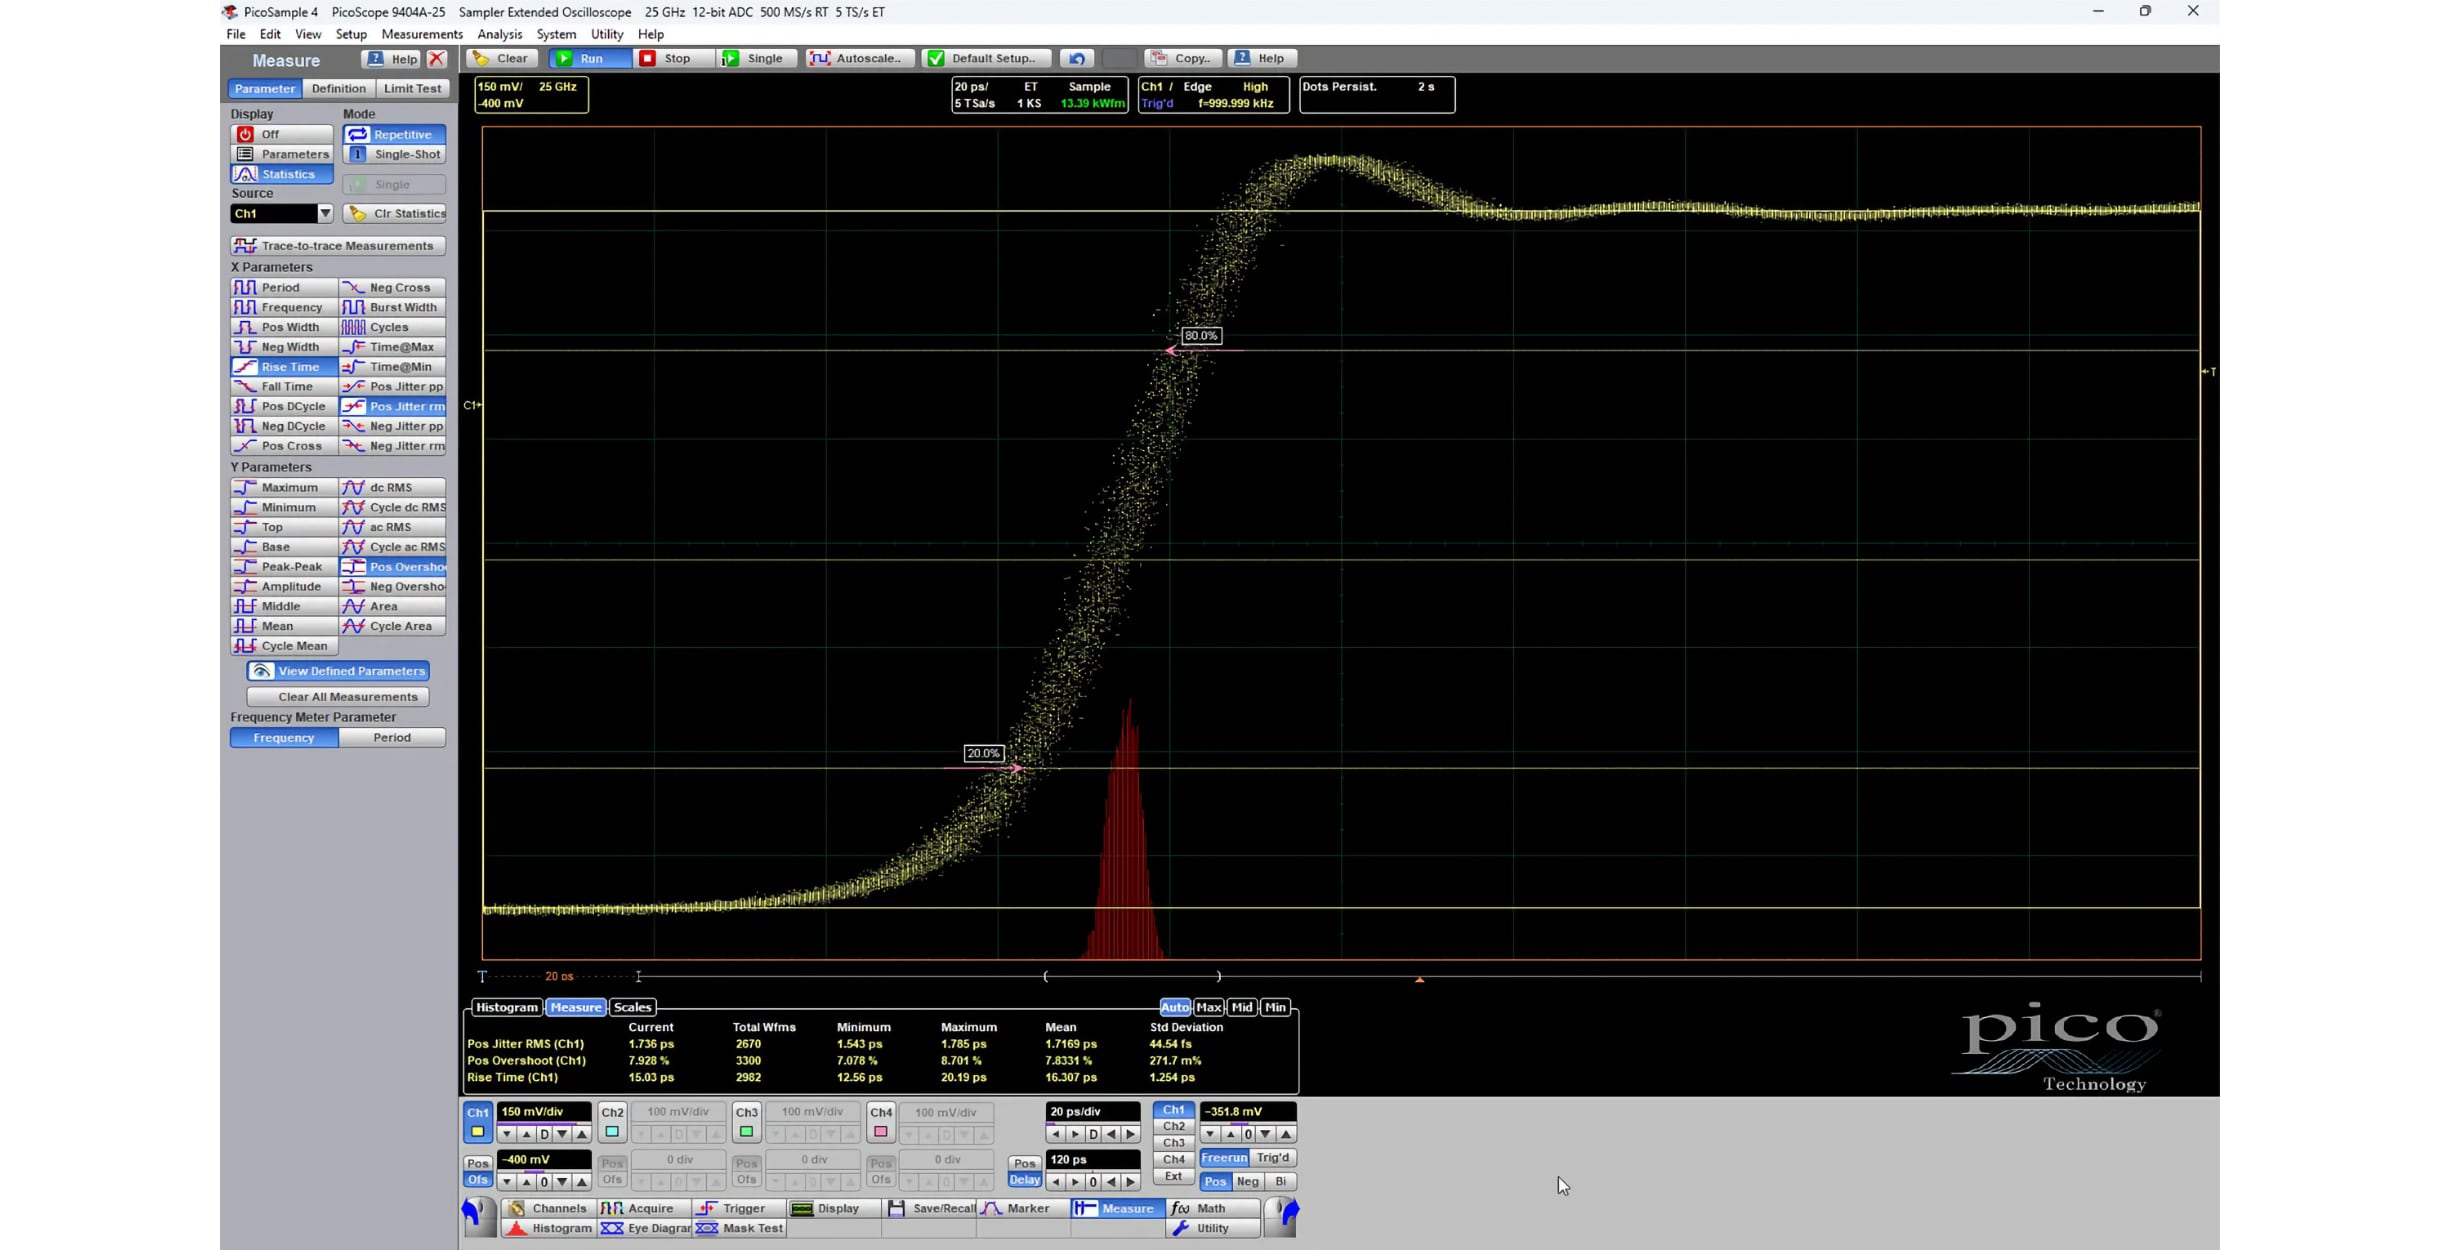The image size is (2440, 1250).
Task: Open Help in the Measure panel header
Action: click(x=393, y=59)
